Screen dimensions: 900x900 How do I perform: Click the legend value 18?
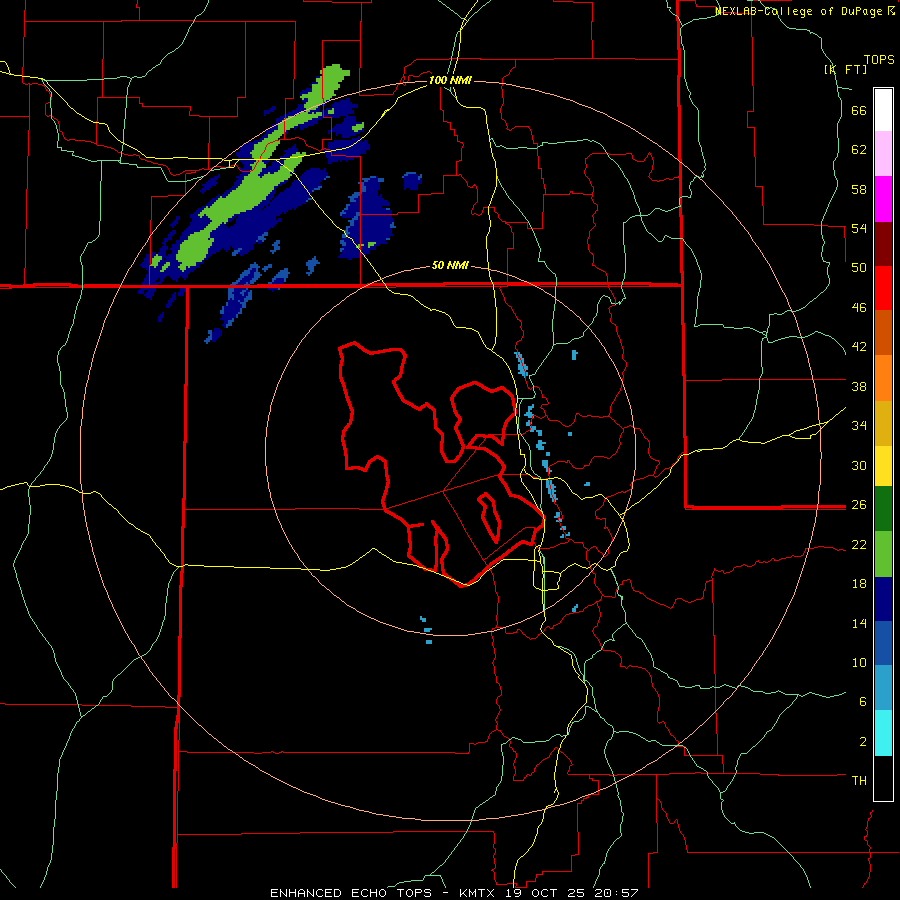pos(859,584)
